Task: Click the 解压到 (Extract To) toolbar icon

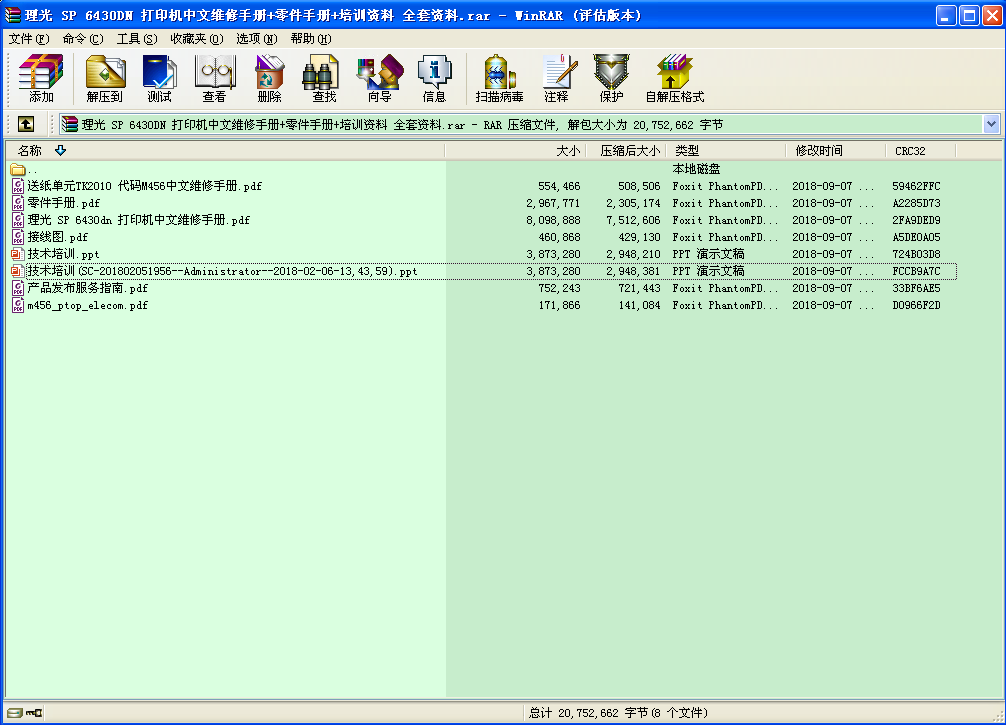Action: [105, 78]
